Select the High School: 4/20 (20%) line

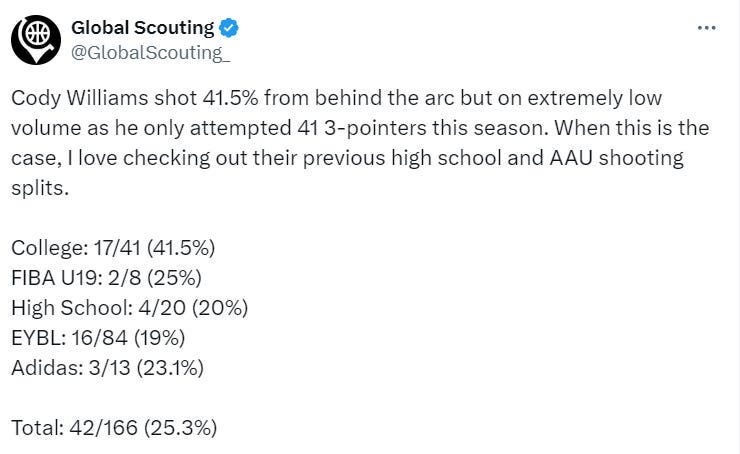click(x=130, y=308)
